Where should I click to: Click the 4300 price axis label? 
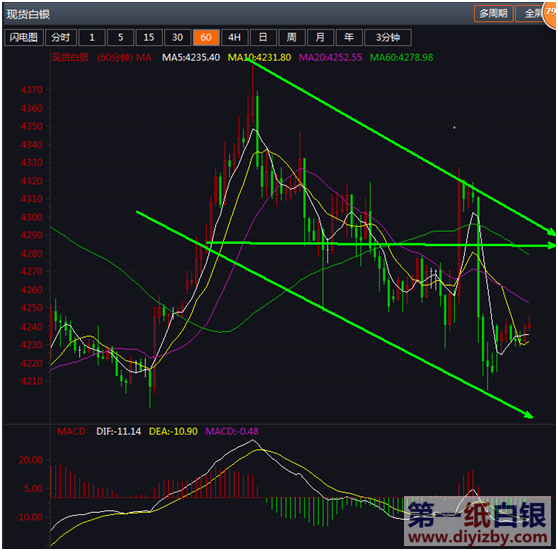click(32, 217)
